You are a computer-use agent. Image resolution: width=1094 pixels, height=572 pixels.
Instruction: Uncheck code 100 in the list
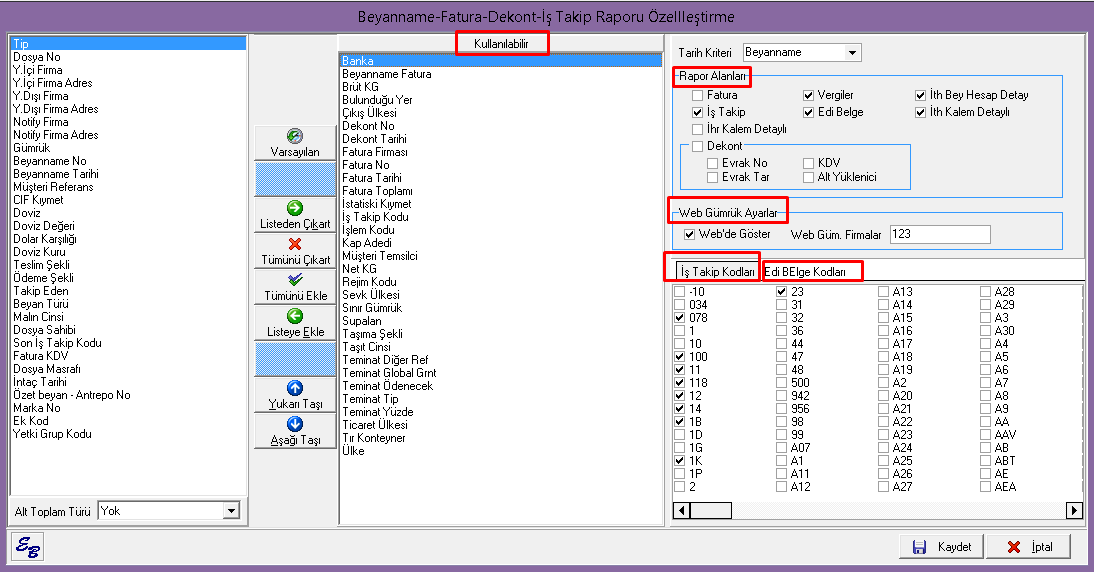pyautogui.click(x=680, y=356)
